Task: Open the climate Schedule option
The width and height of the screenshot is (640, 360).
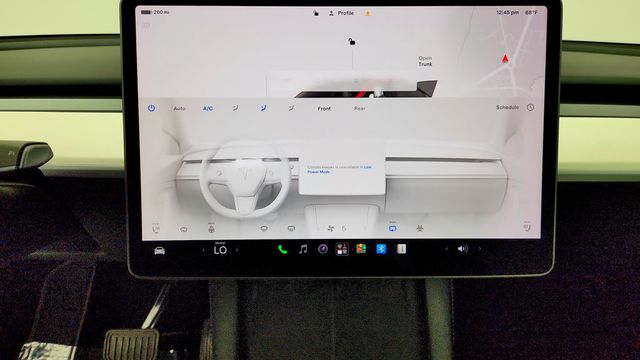Action: coord(507,107)
